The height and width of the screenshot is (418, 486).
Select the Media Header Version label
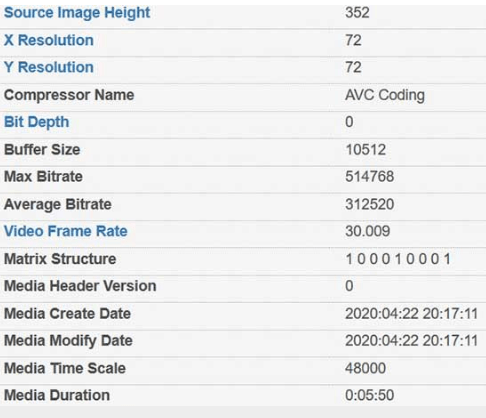point(80,286)
